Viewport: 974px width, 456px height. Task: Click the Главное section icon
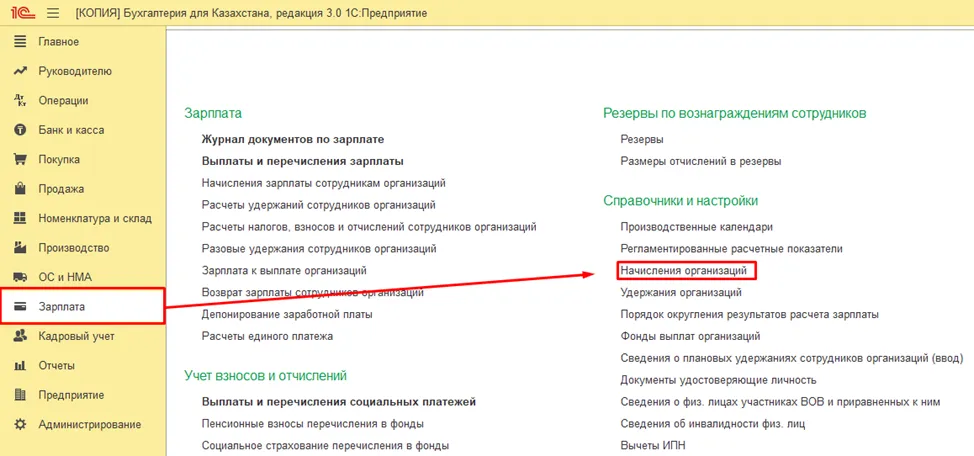click(20, 42)
